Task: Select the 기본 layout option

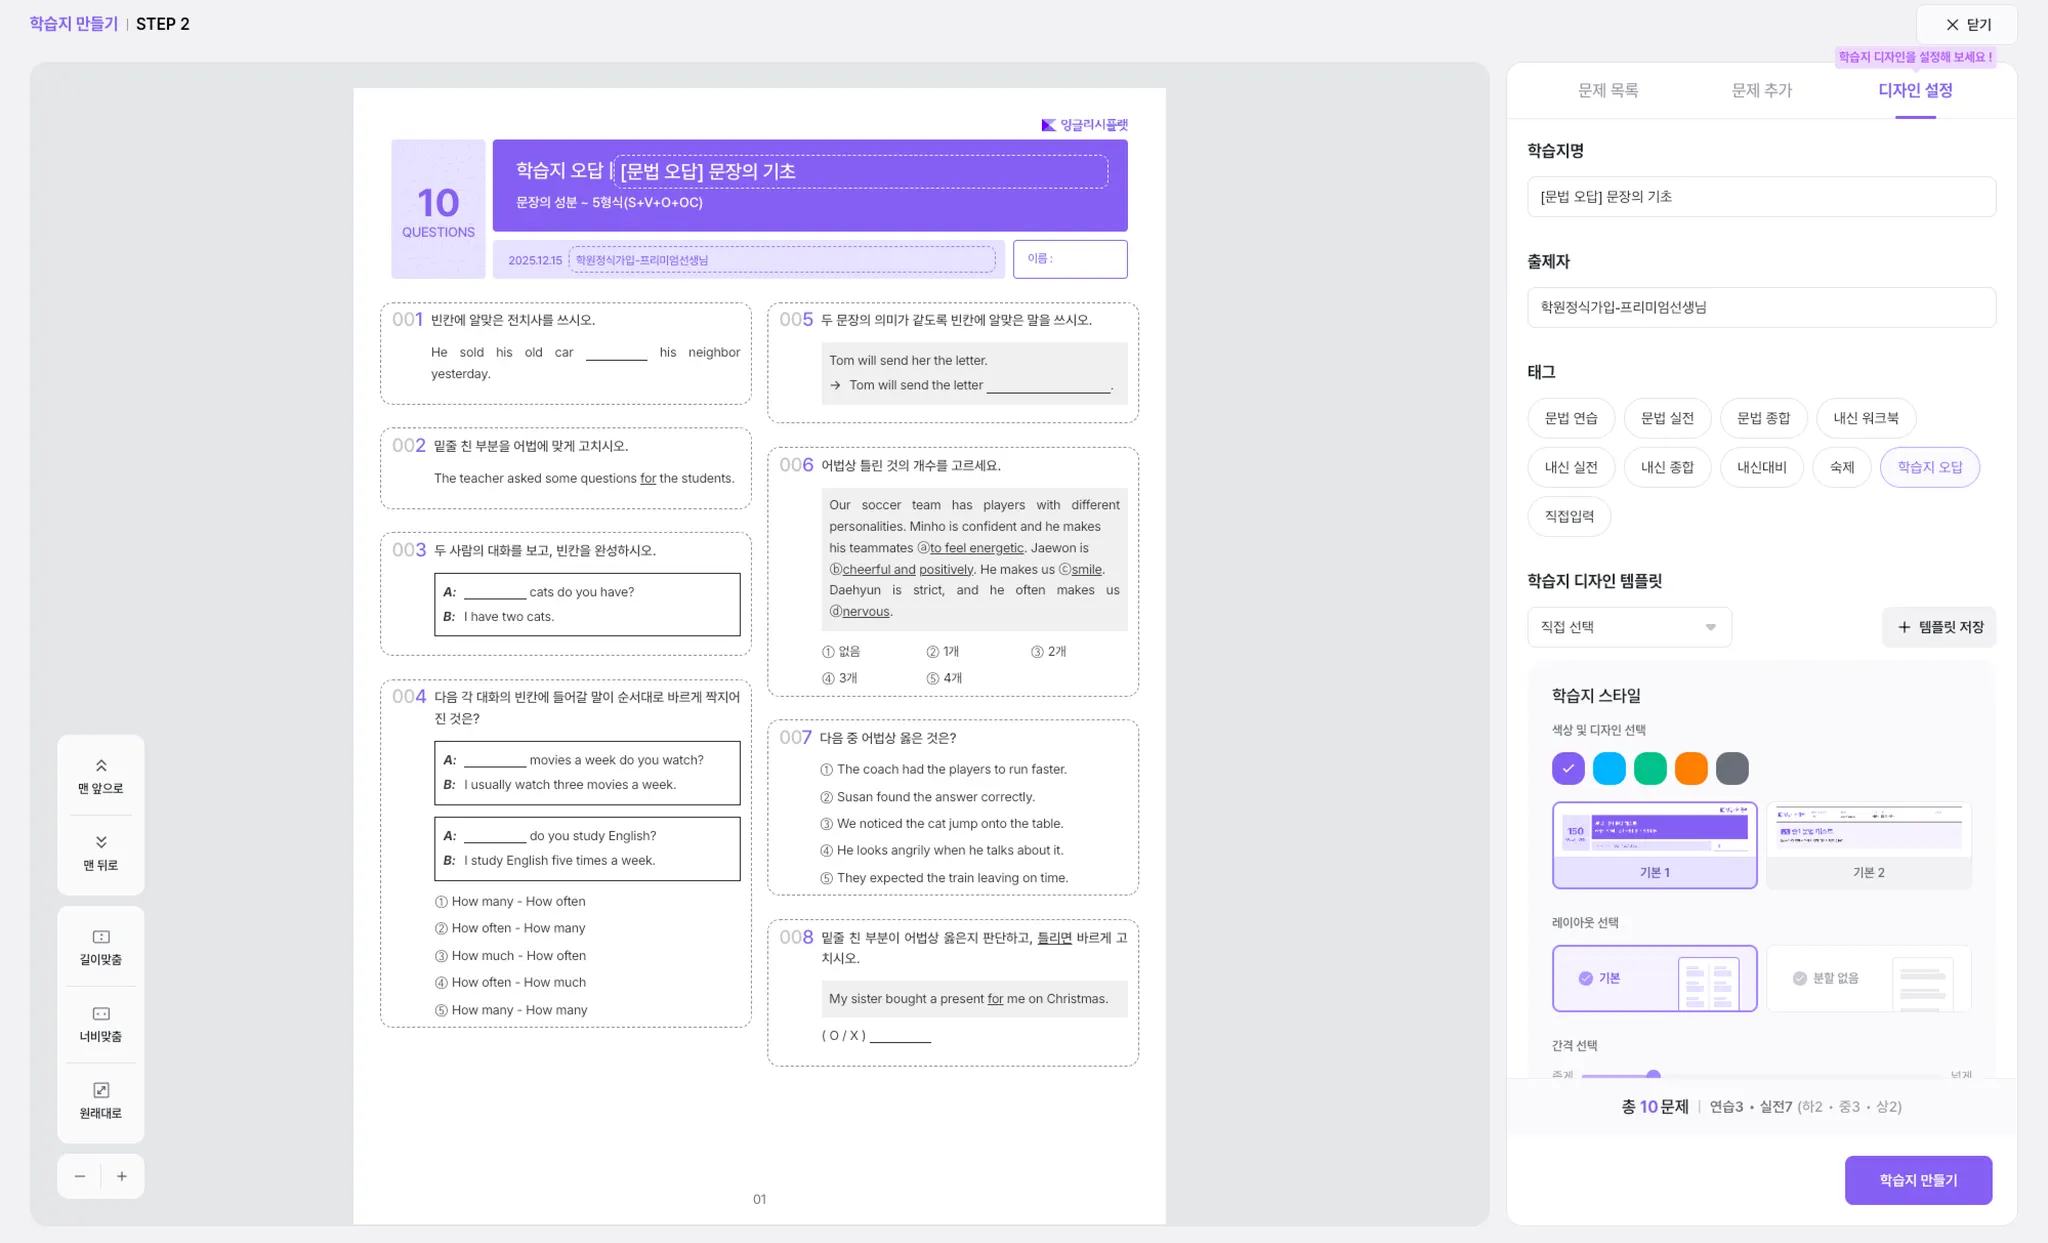Action: (1654, 978)
